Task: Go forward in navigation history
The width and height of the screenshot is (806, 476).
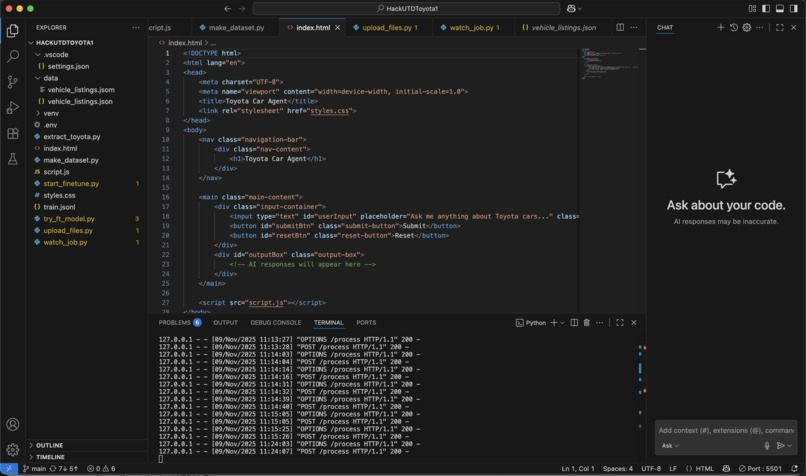Action: pyautogui.click(x=242, y=8)
